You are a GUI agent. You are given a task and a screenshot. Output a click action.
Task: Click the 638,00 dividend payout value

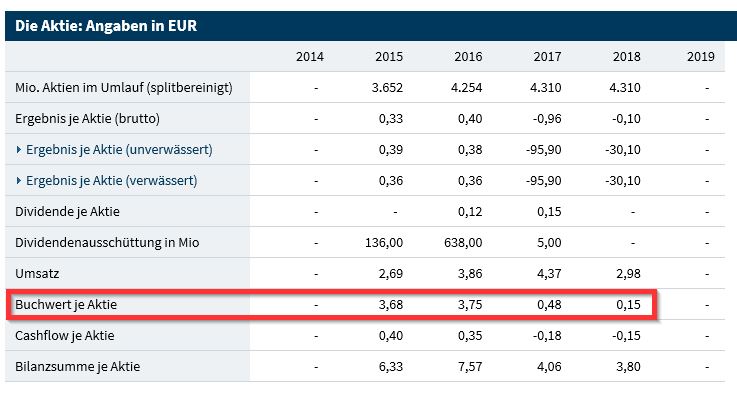click(463, 242)
